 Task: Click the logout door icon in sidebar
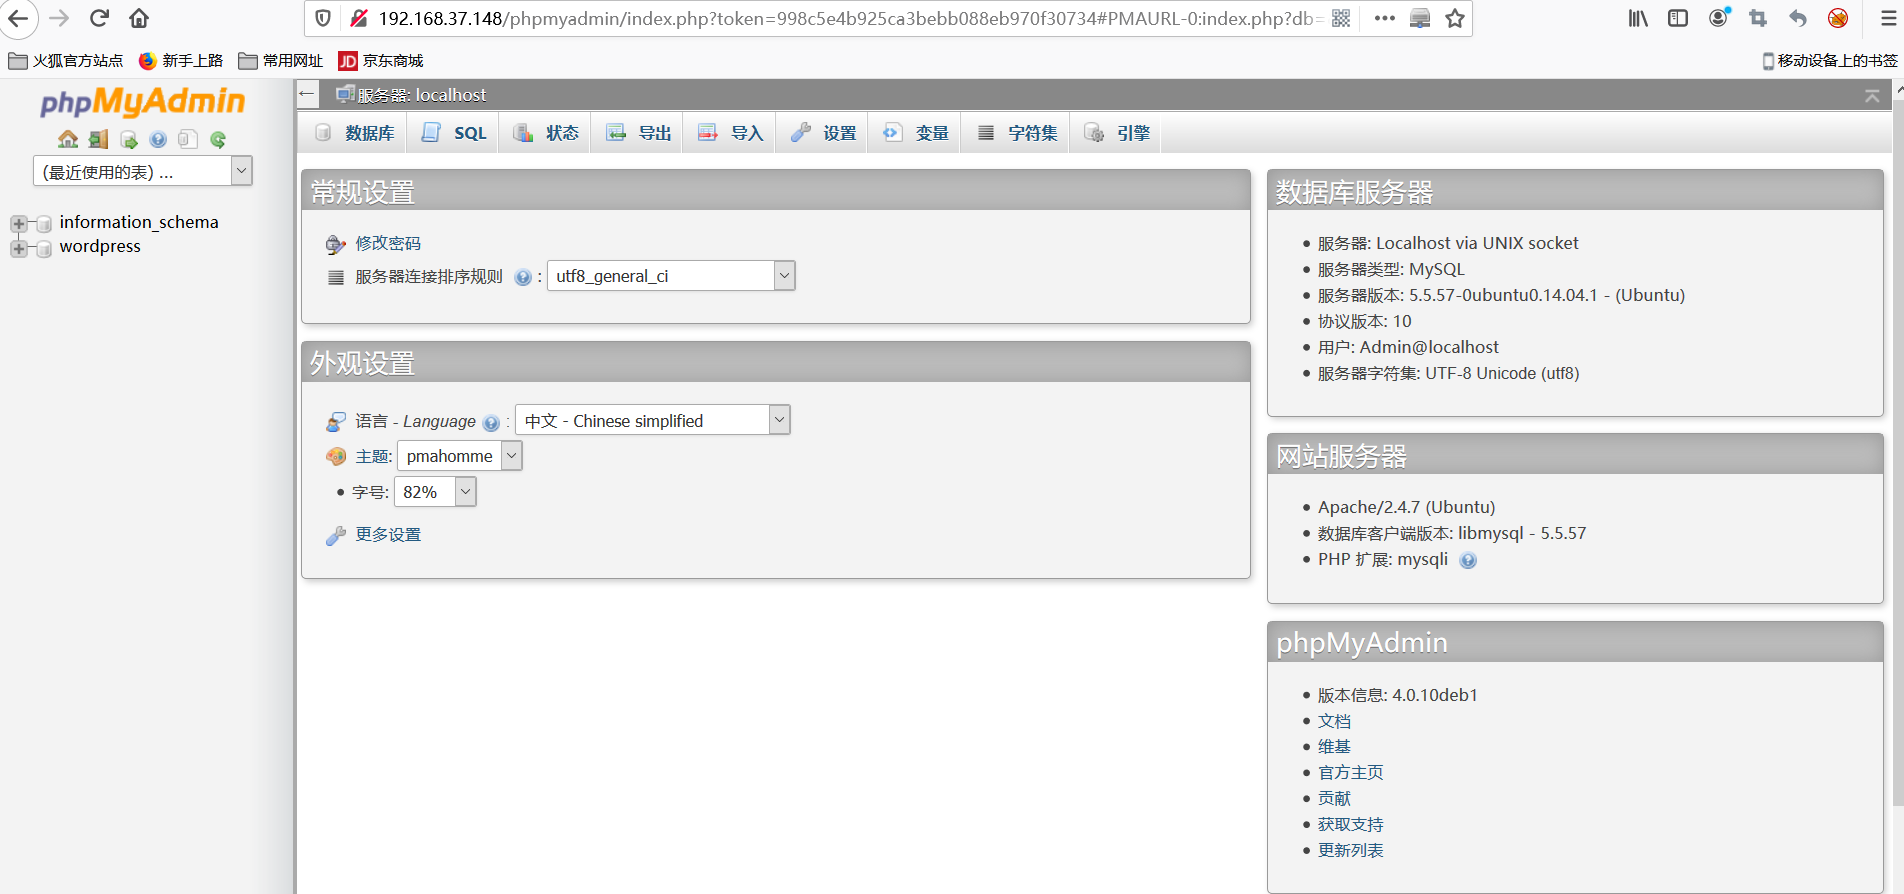point(98,139)
